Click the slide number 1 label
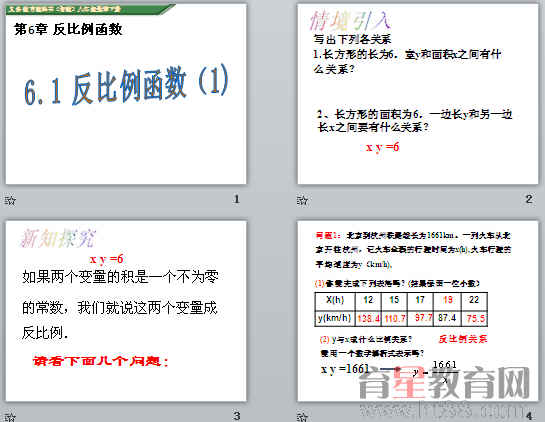The height and width of the screenshot is (422, 545). (x=236, y=199)
